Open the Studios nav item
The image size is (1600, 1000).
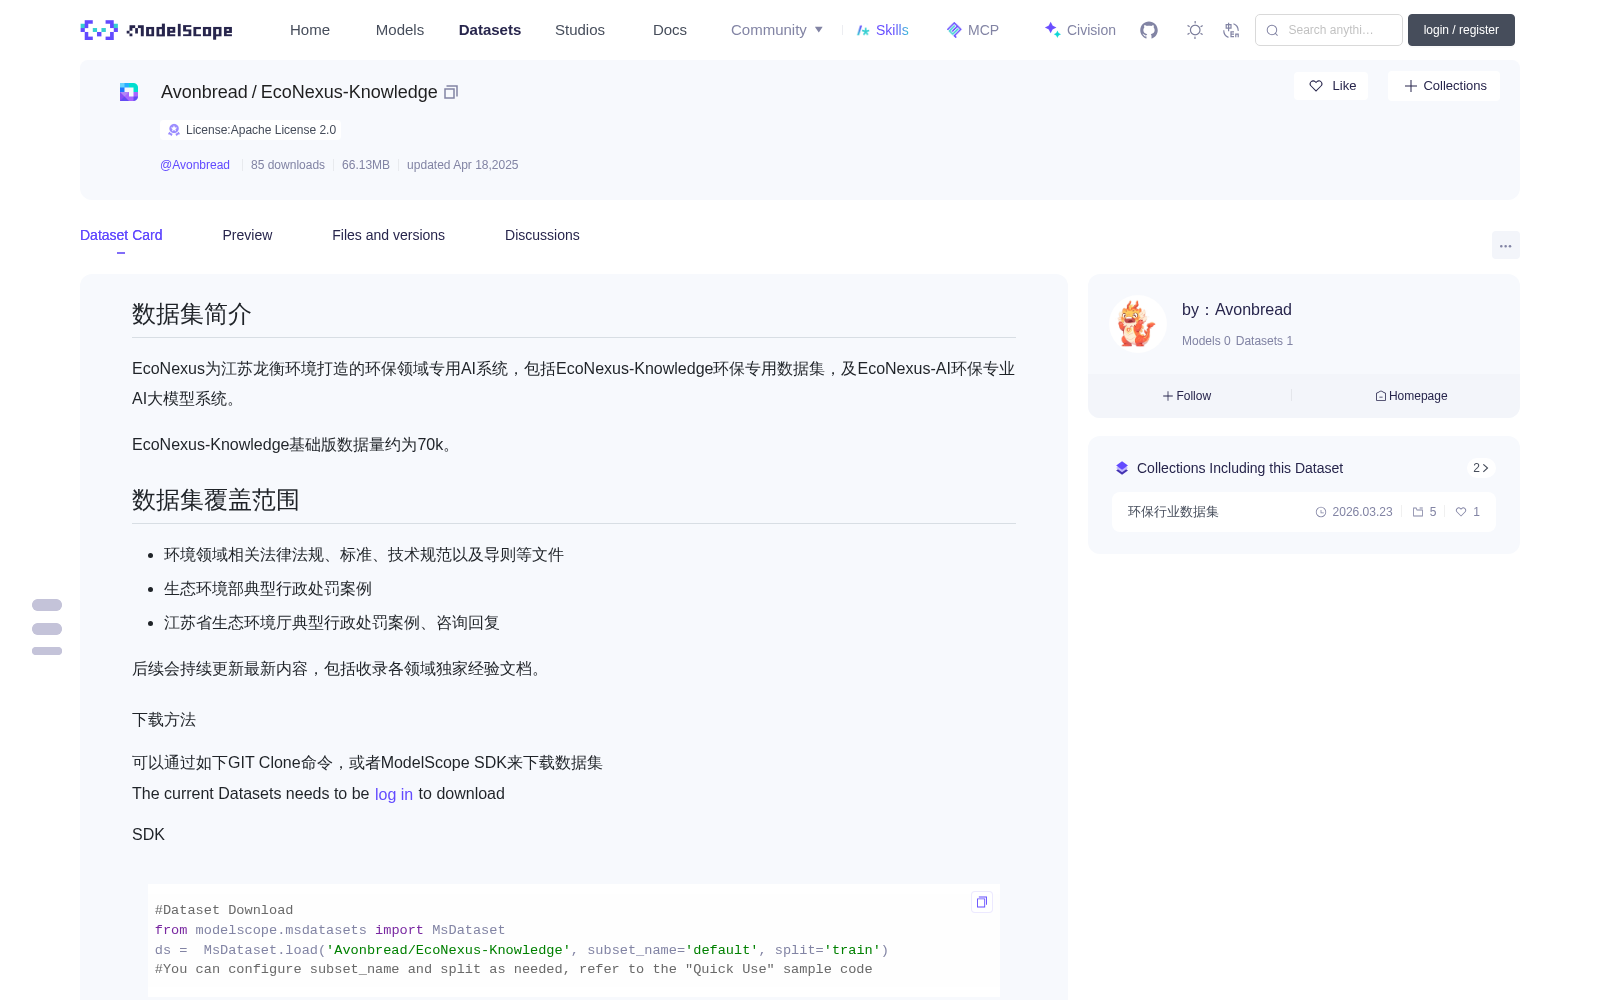580,30
